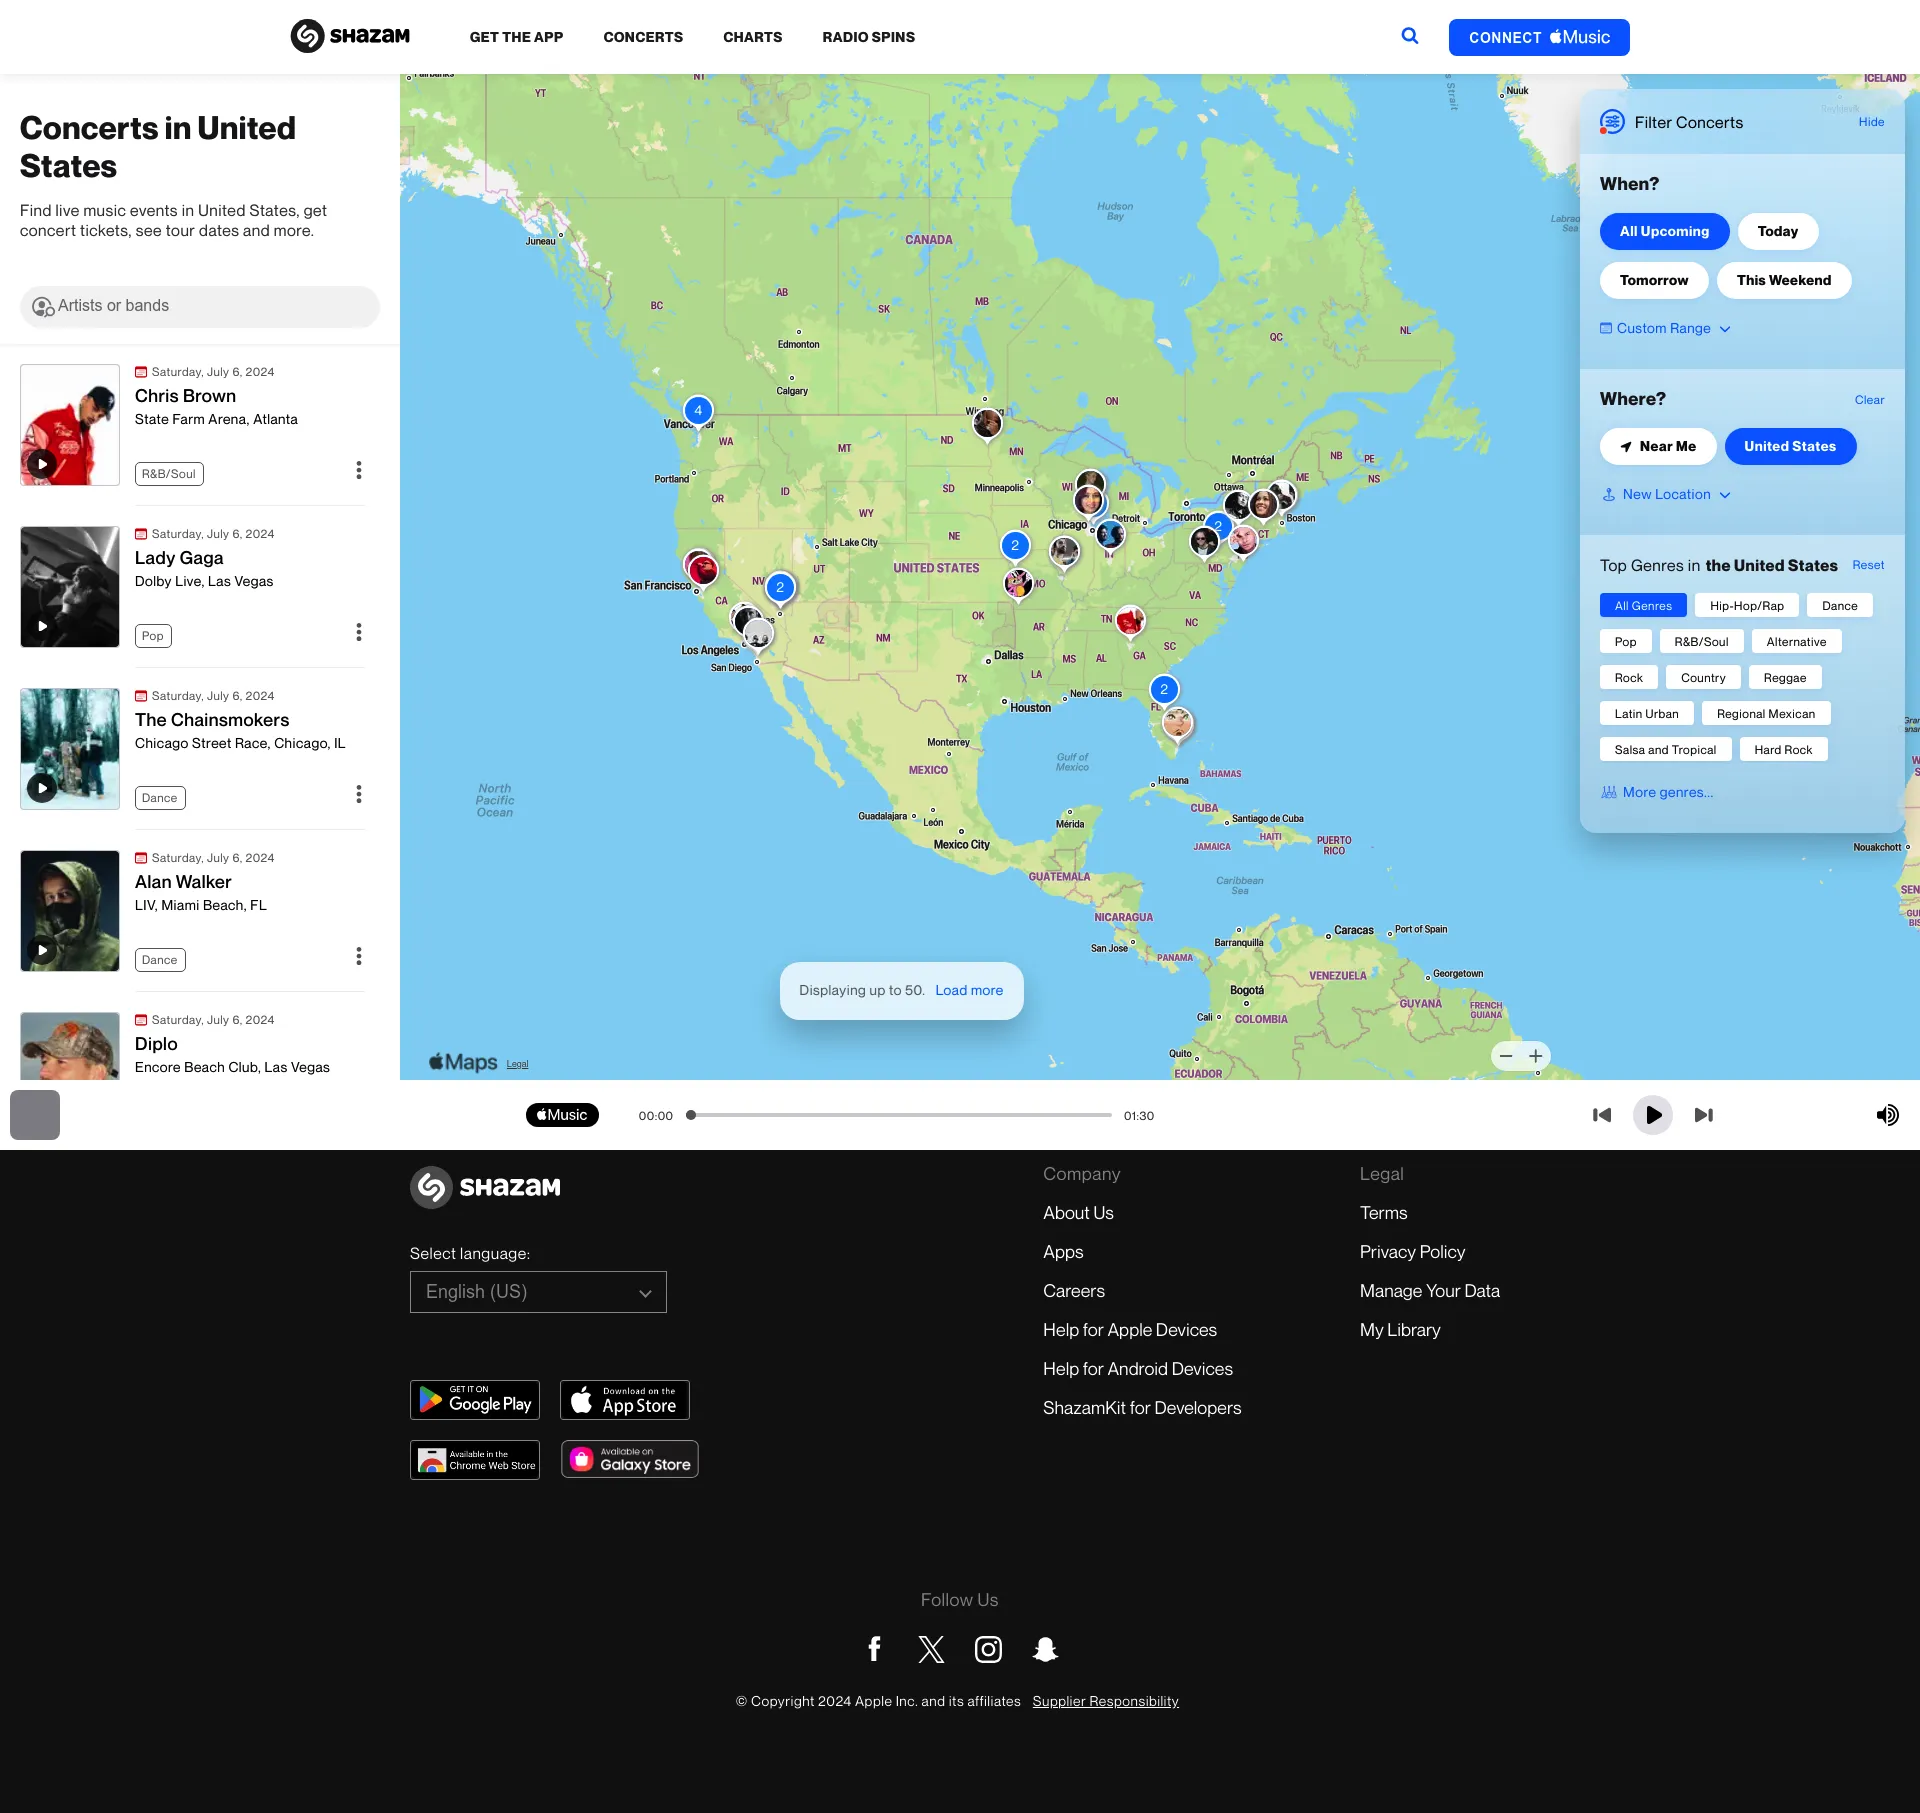Select Today filter toggle button
Image resolution: width=1920 pixels, height=1813 pixels.
pos(1779,230)
